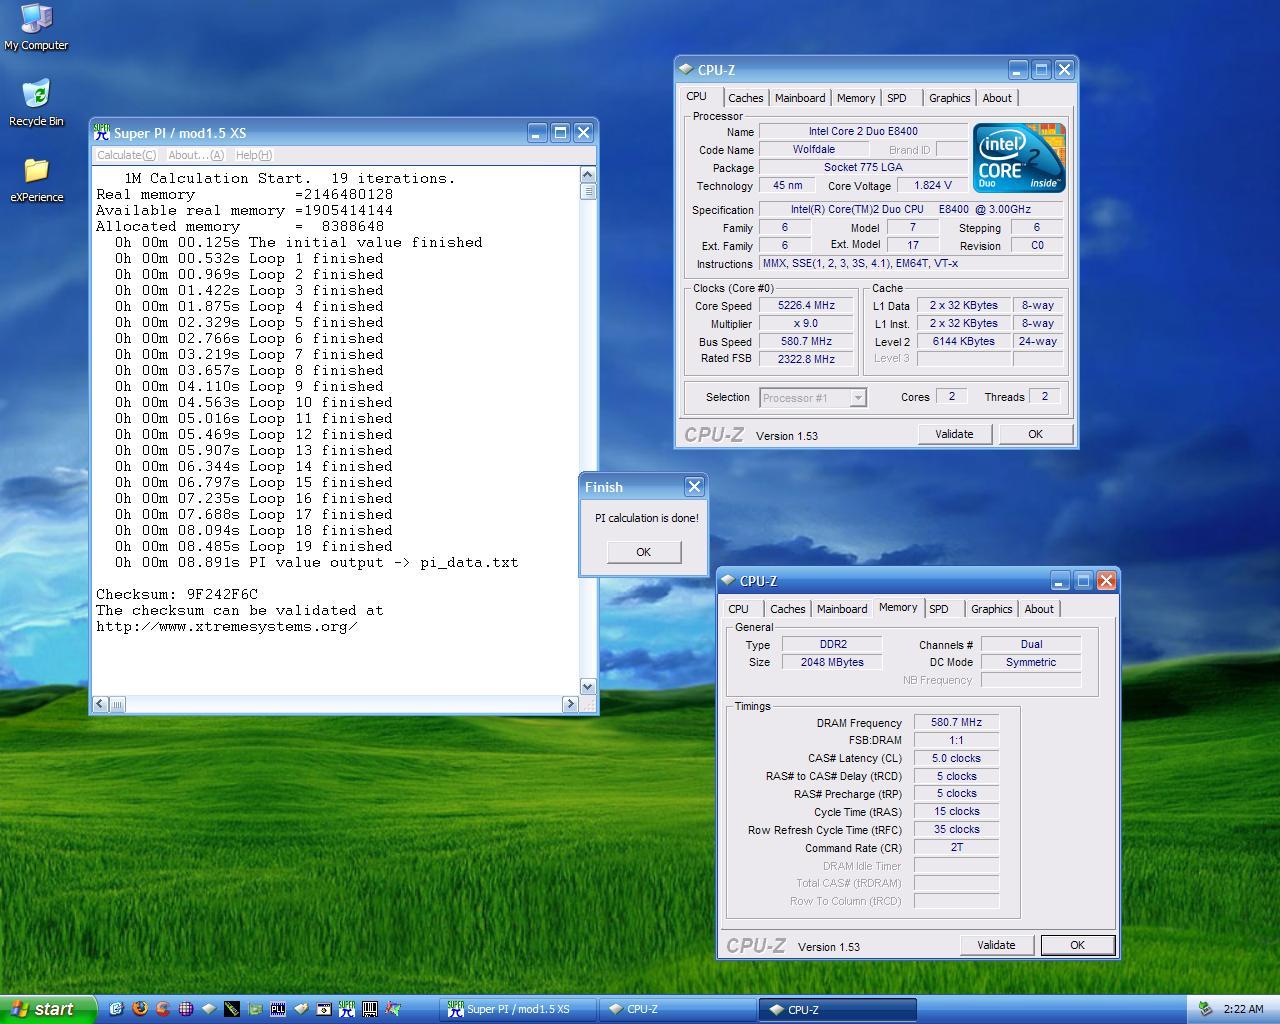Click the colorful star icon in quick launch
1280x1024 pixels.
click(393, 1009)
